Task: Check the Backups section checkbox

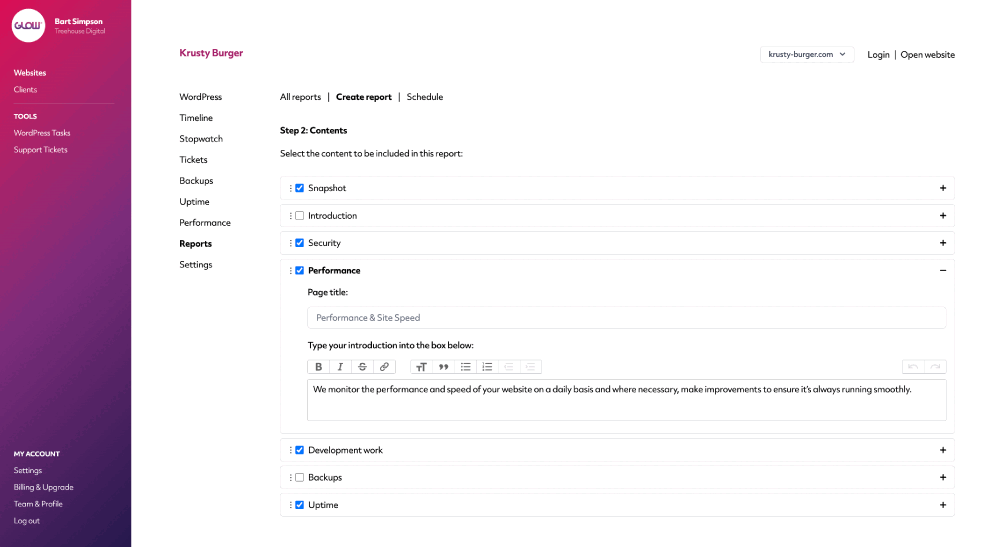Action: point(300,478)
